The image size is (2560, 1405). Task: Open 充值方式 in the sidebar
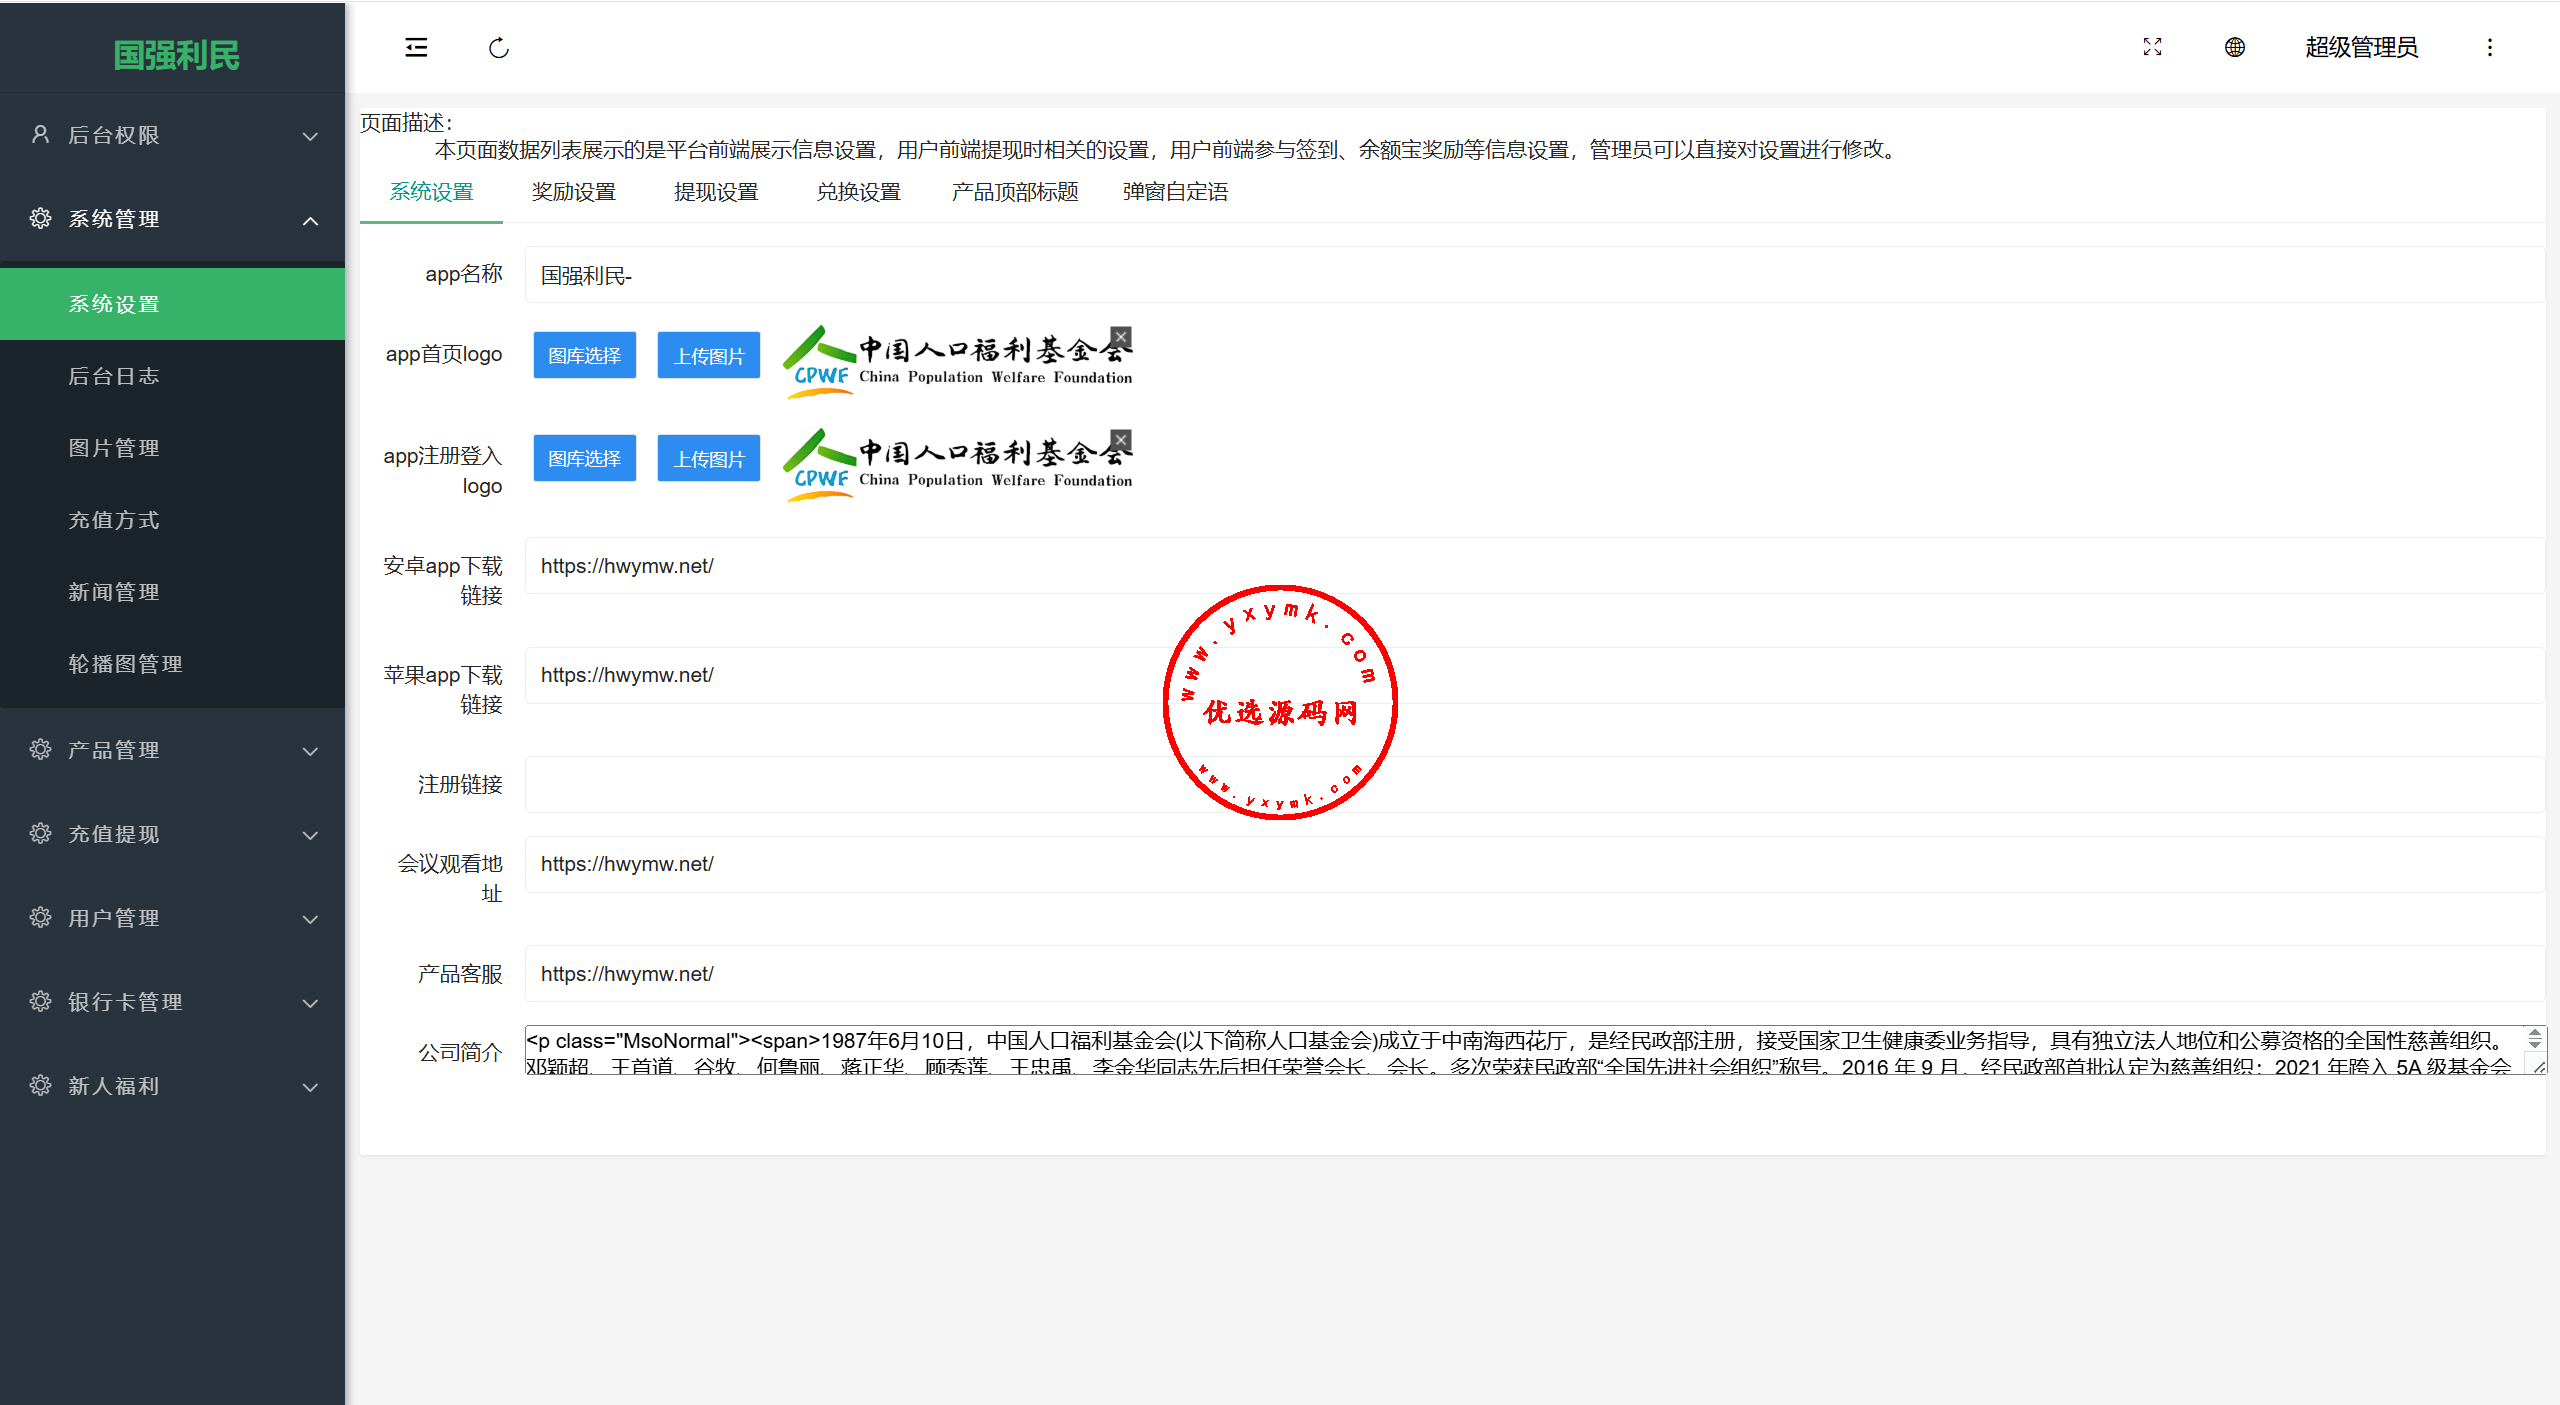coord(172,520)
